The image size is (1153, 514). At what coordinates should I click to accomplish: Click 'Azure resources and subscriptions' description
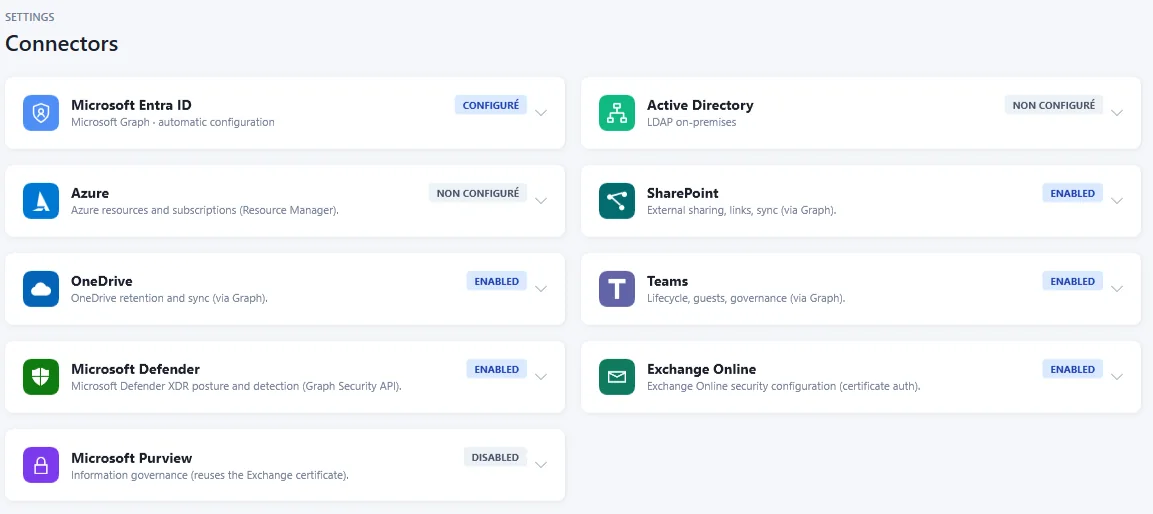[204, 210]
